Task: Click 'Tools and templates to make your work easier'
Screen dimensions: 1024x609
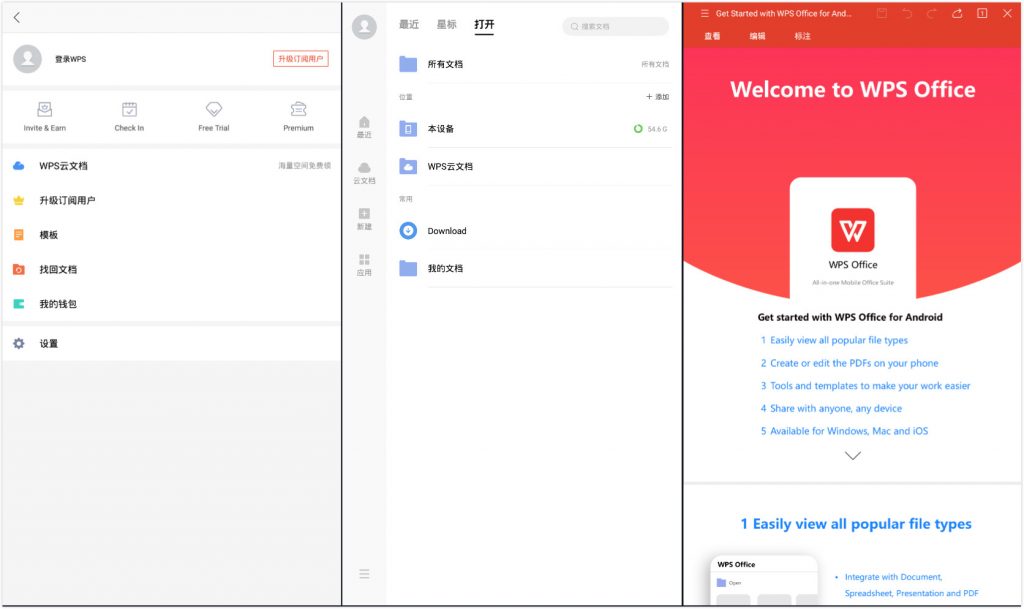Action: [870, 386]
